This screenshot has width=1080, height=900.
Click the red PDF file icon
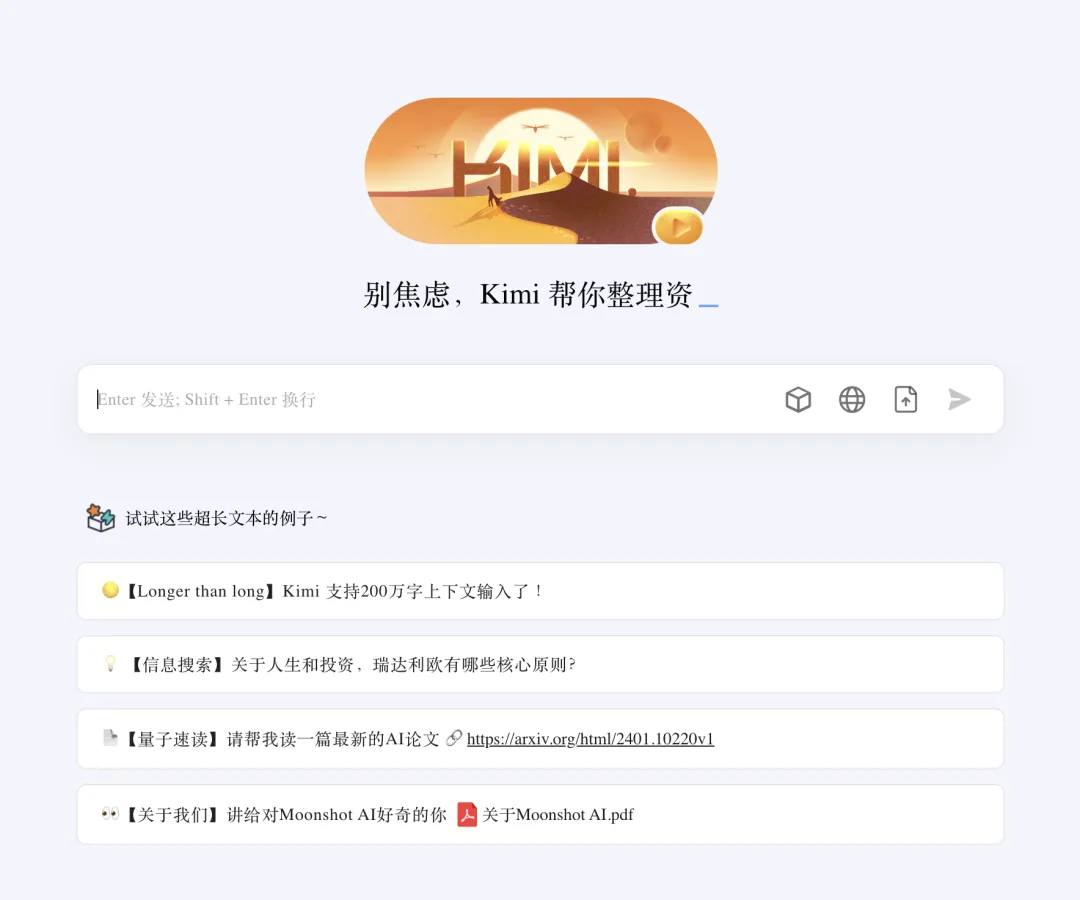coord(467,815)
